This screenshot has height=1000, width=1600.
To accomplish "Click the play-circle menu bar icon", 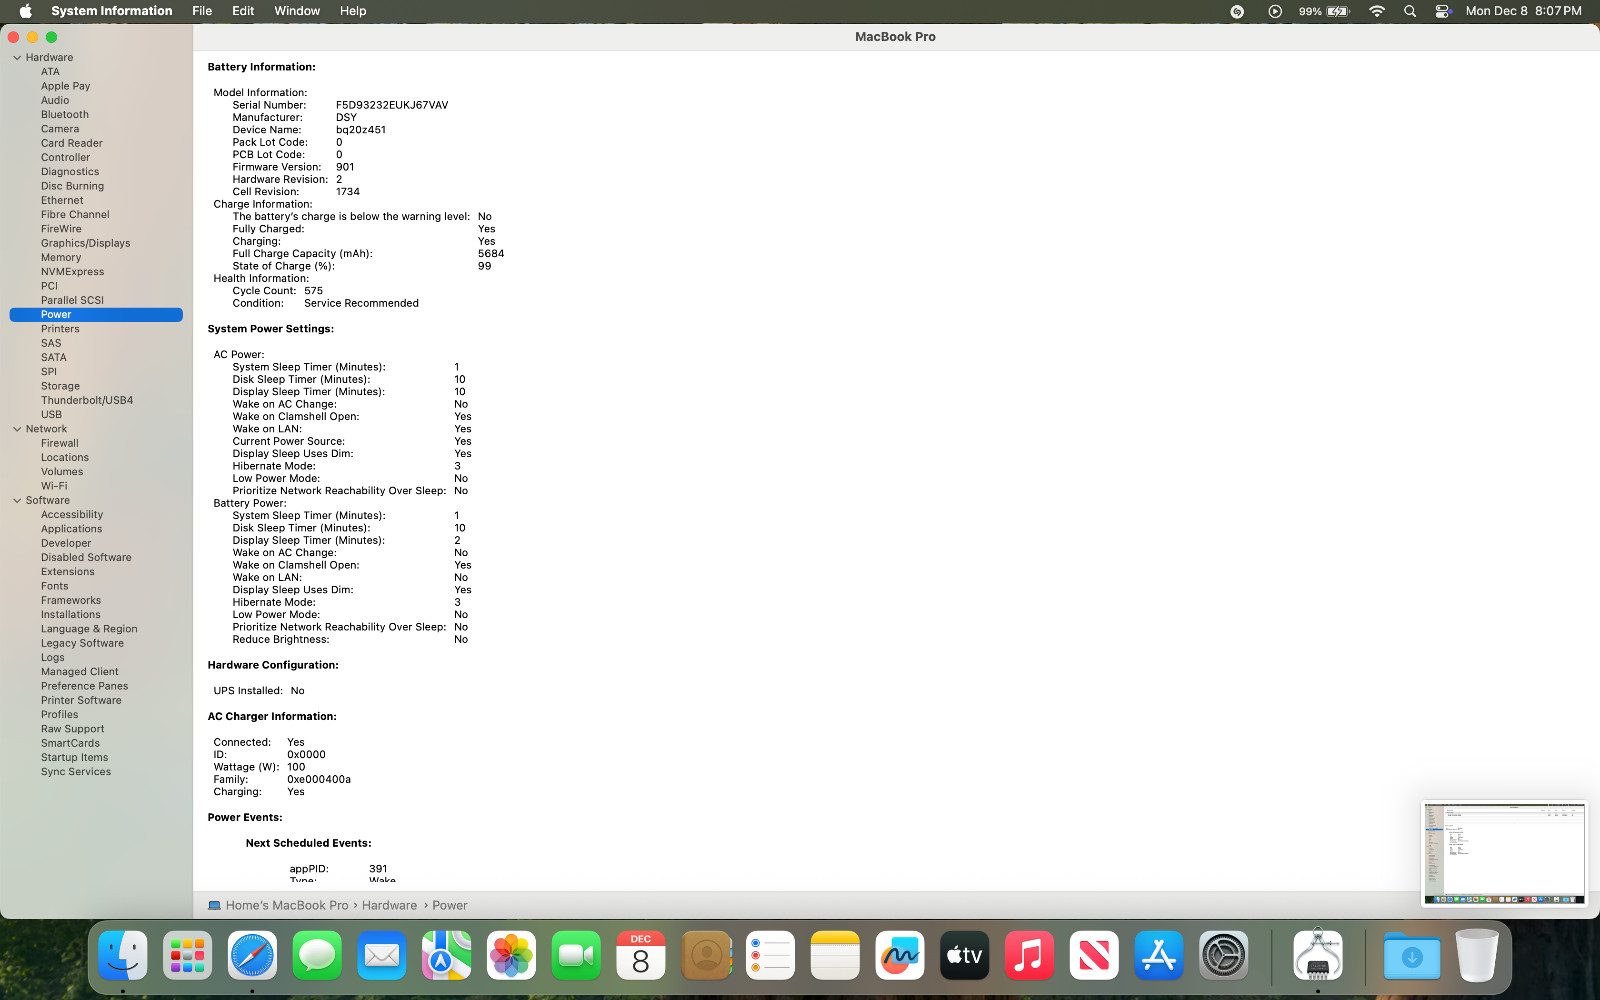I will [1275, 11].
